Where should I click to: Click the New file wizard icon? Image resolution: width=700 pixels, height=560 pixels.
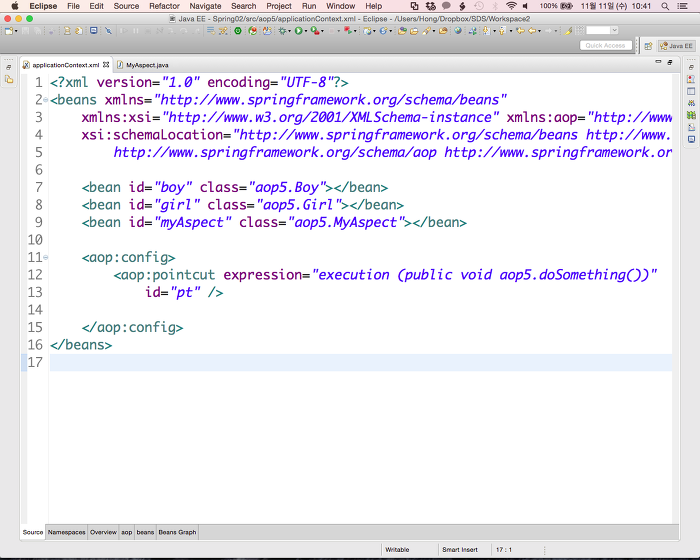coord(9,31)
